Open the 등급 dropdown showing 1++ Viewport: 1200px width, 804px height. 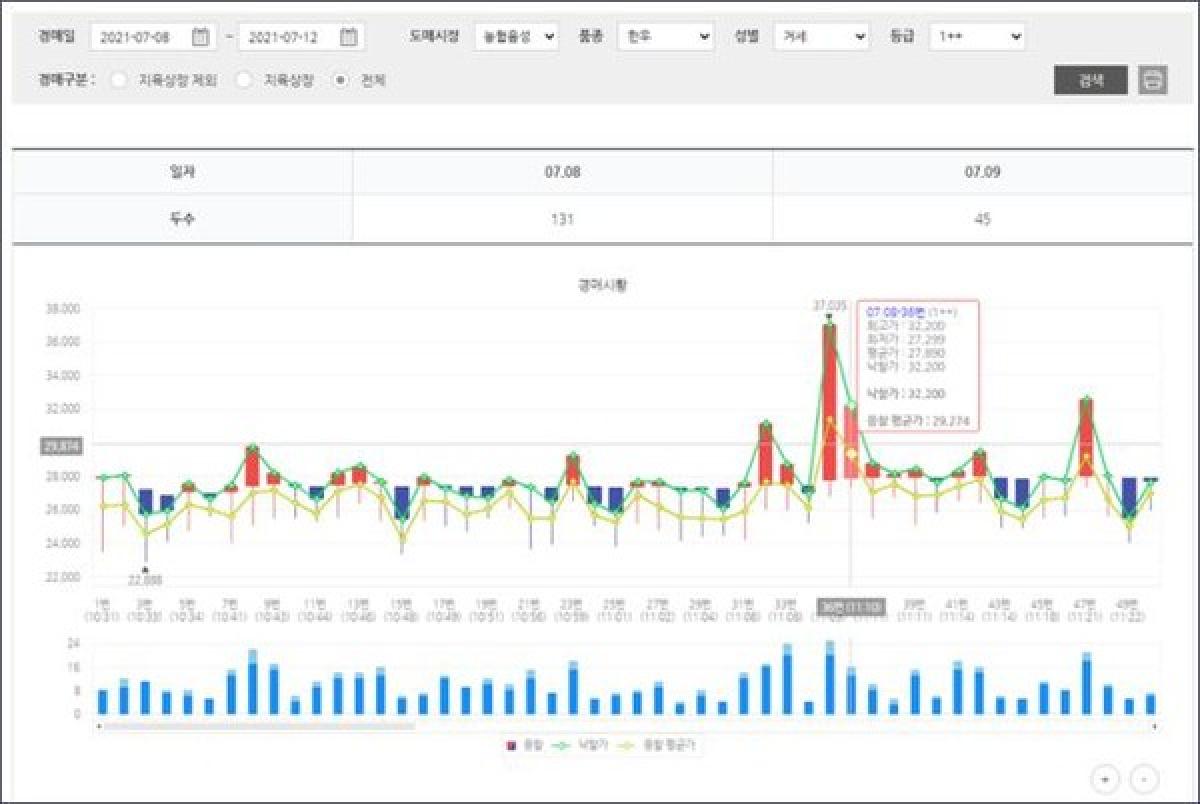977,37
